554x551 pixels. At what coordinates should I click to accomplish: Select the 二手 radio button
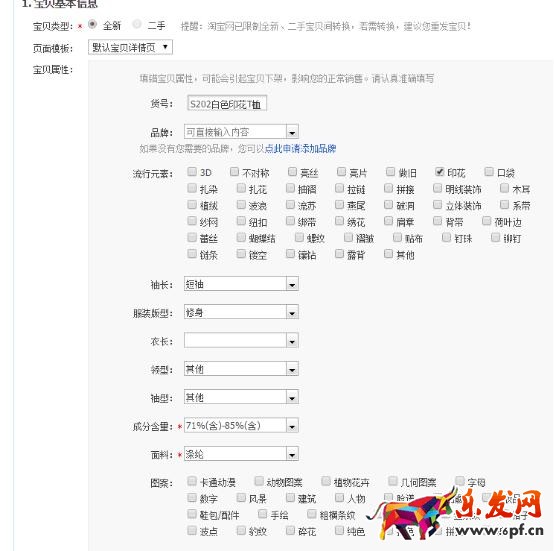point(137,24)
